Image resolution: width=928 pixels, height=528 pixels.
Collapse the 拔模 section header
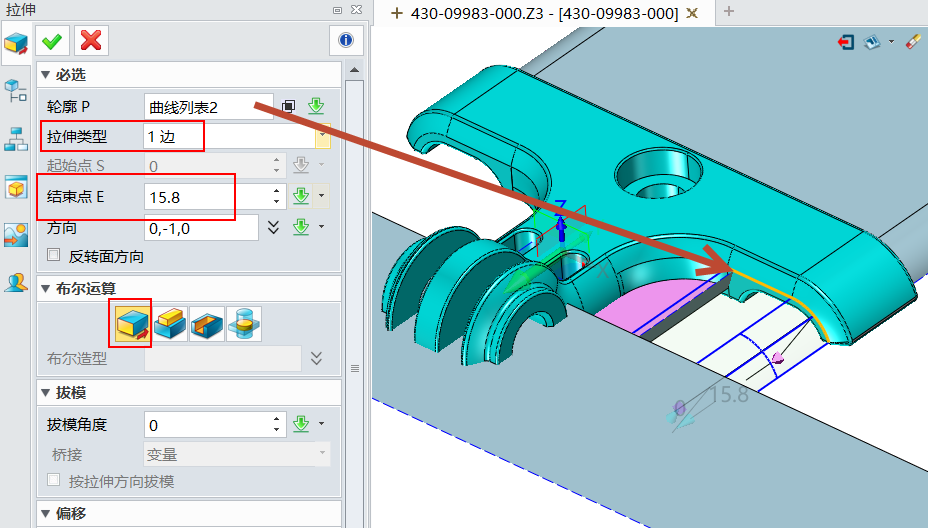(x=45, y=393)
